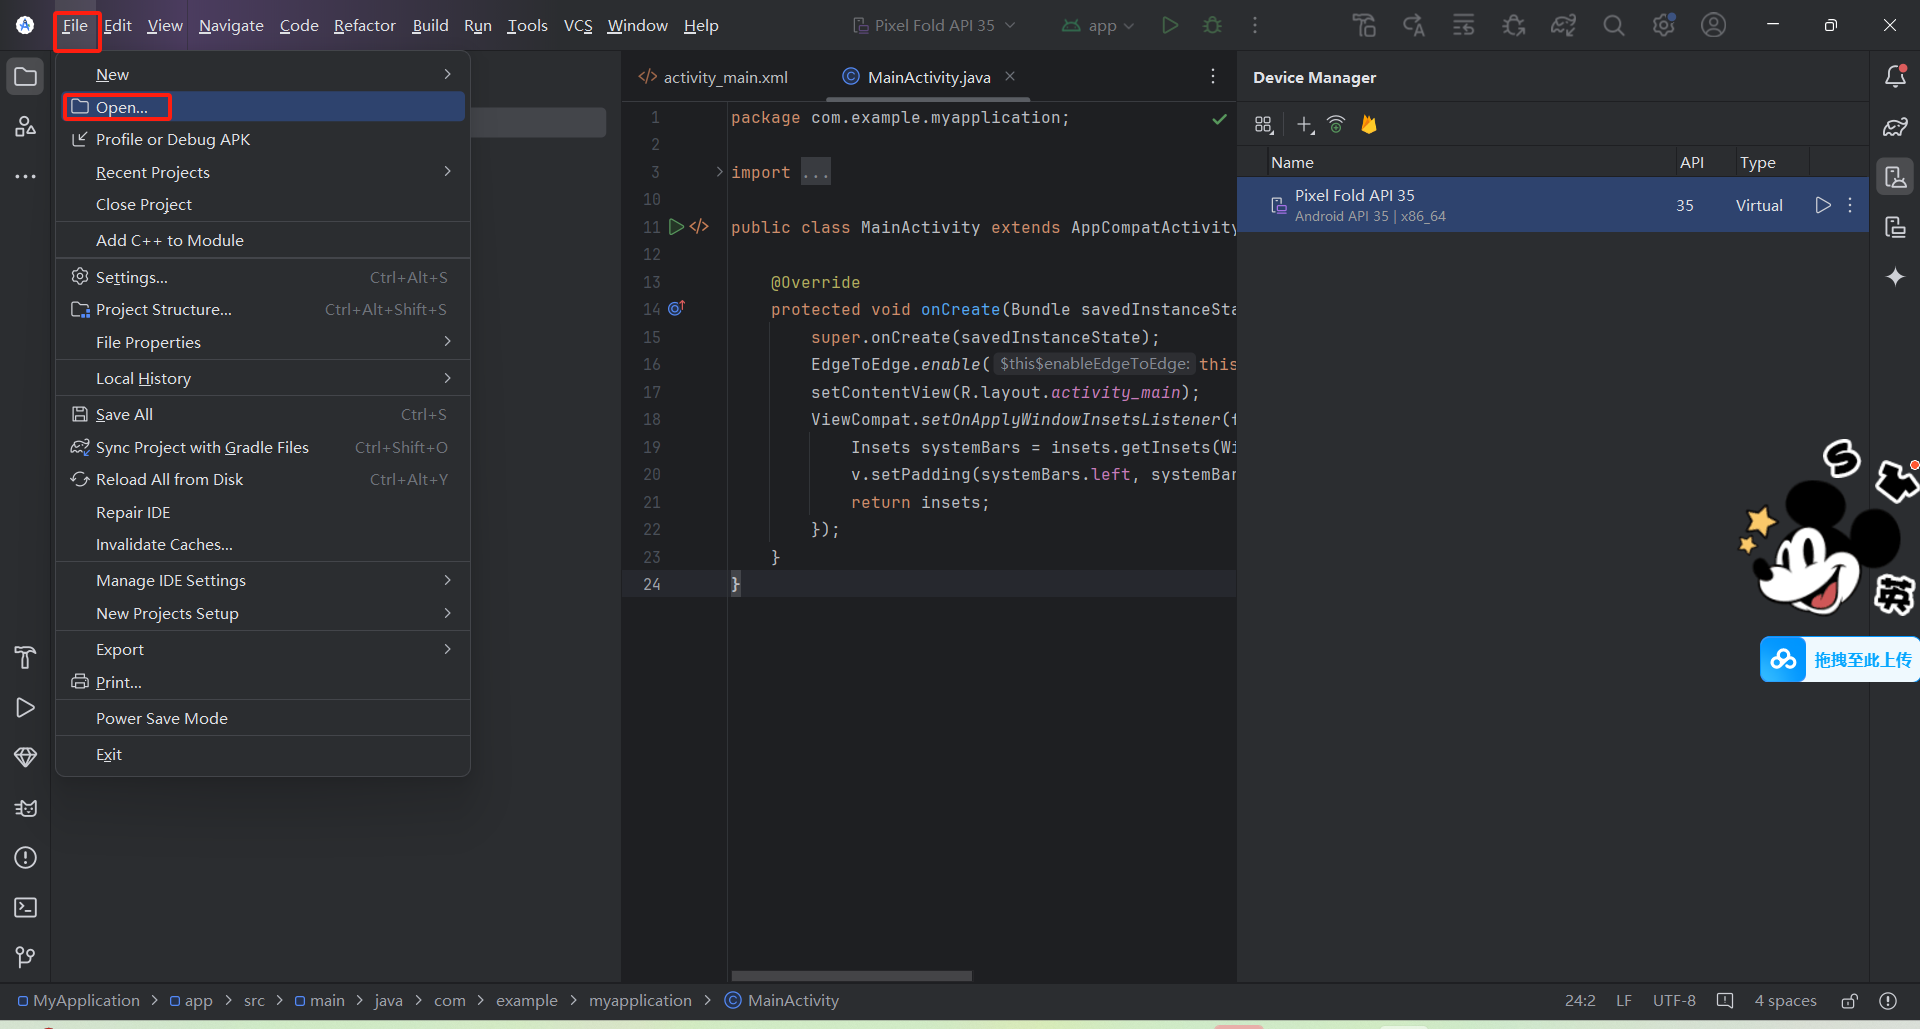
Task: Open the Terminal tool window icon
Action: click(25, 908)
